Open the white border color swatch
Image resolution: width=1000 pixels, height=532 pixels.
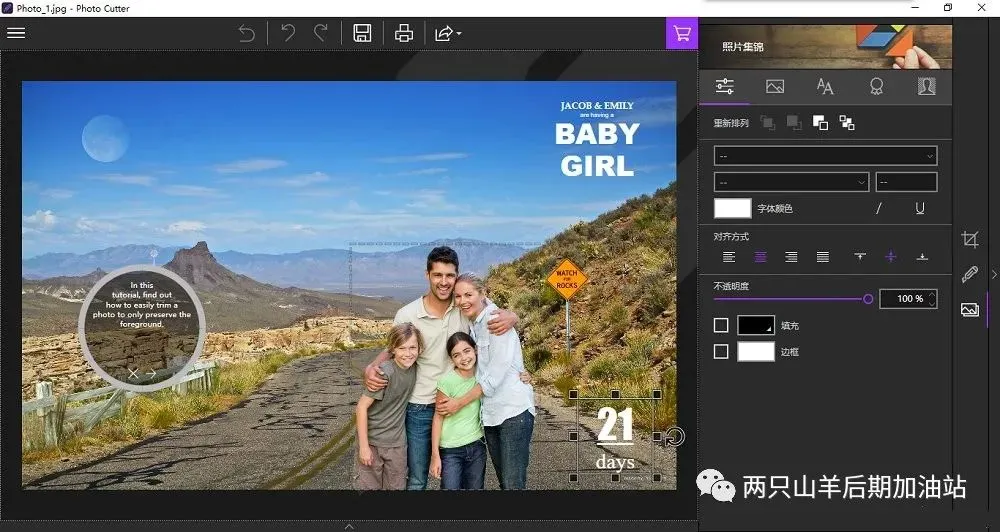pos(756,351)
